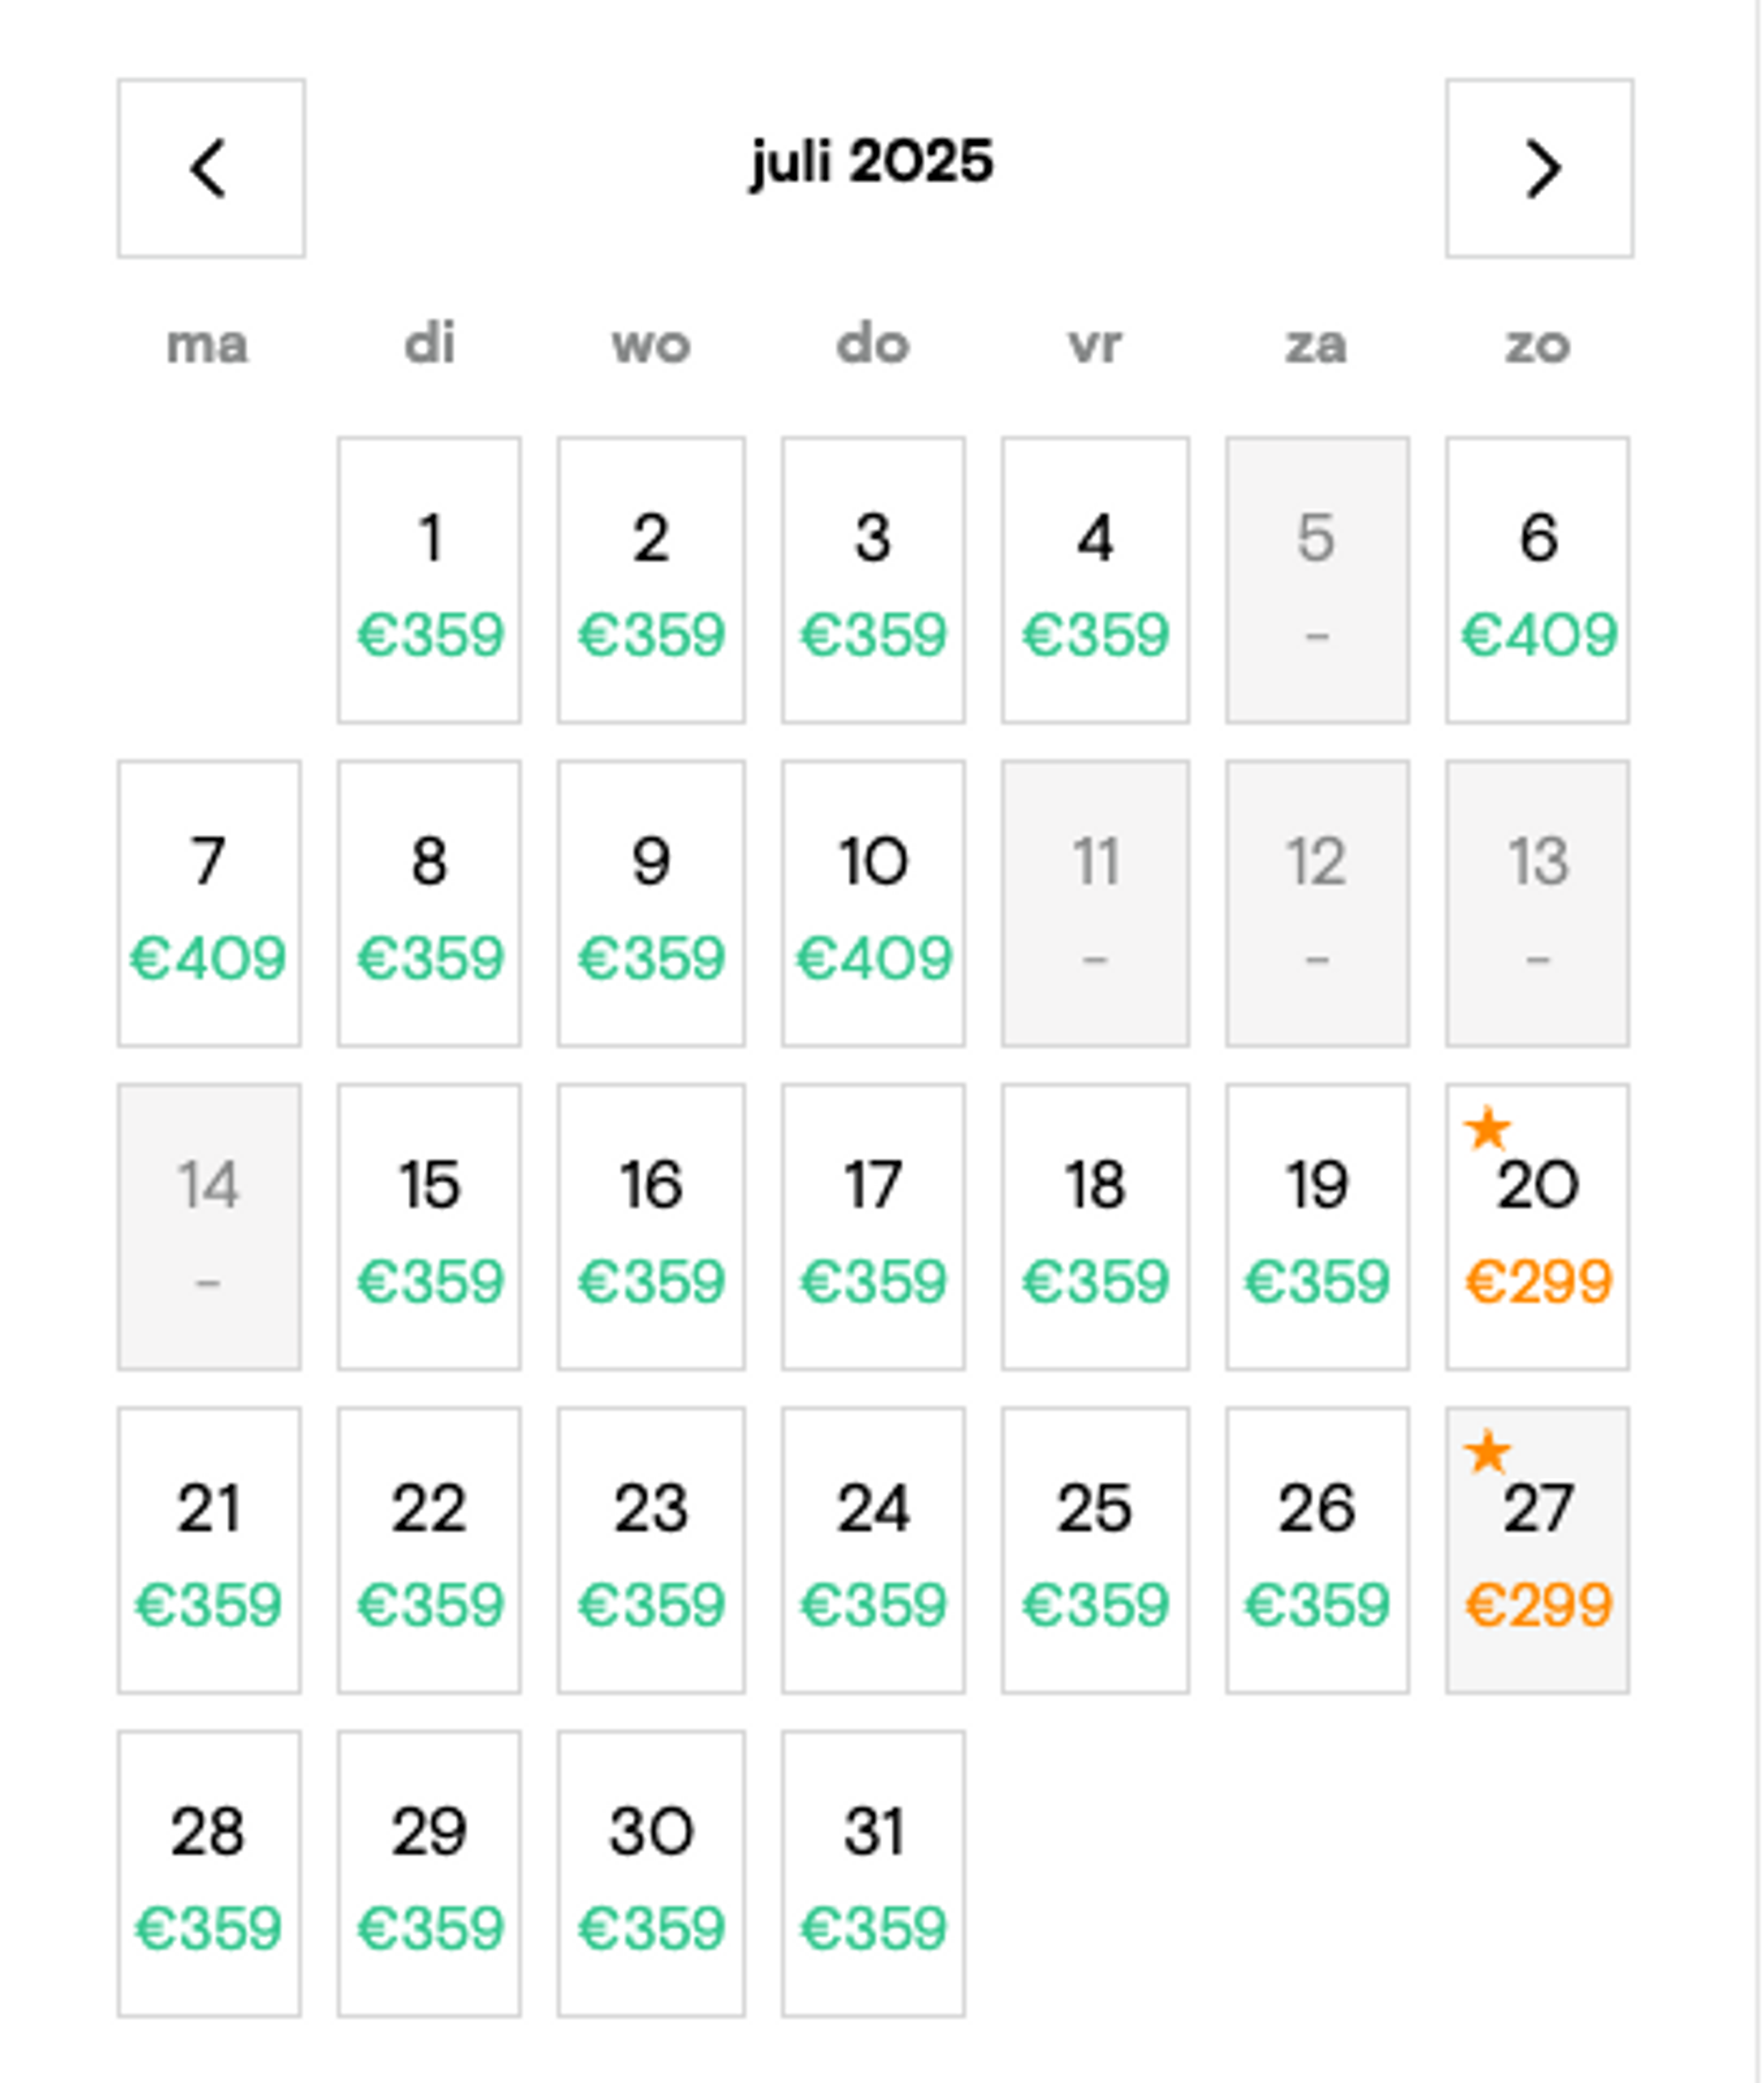Image resolution: width=1764 pixels, height=2083 pixels.
Task: Pick July 10 for €409
Action: coord(873,903)
